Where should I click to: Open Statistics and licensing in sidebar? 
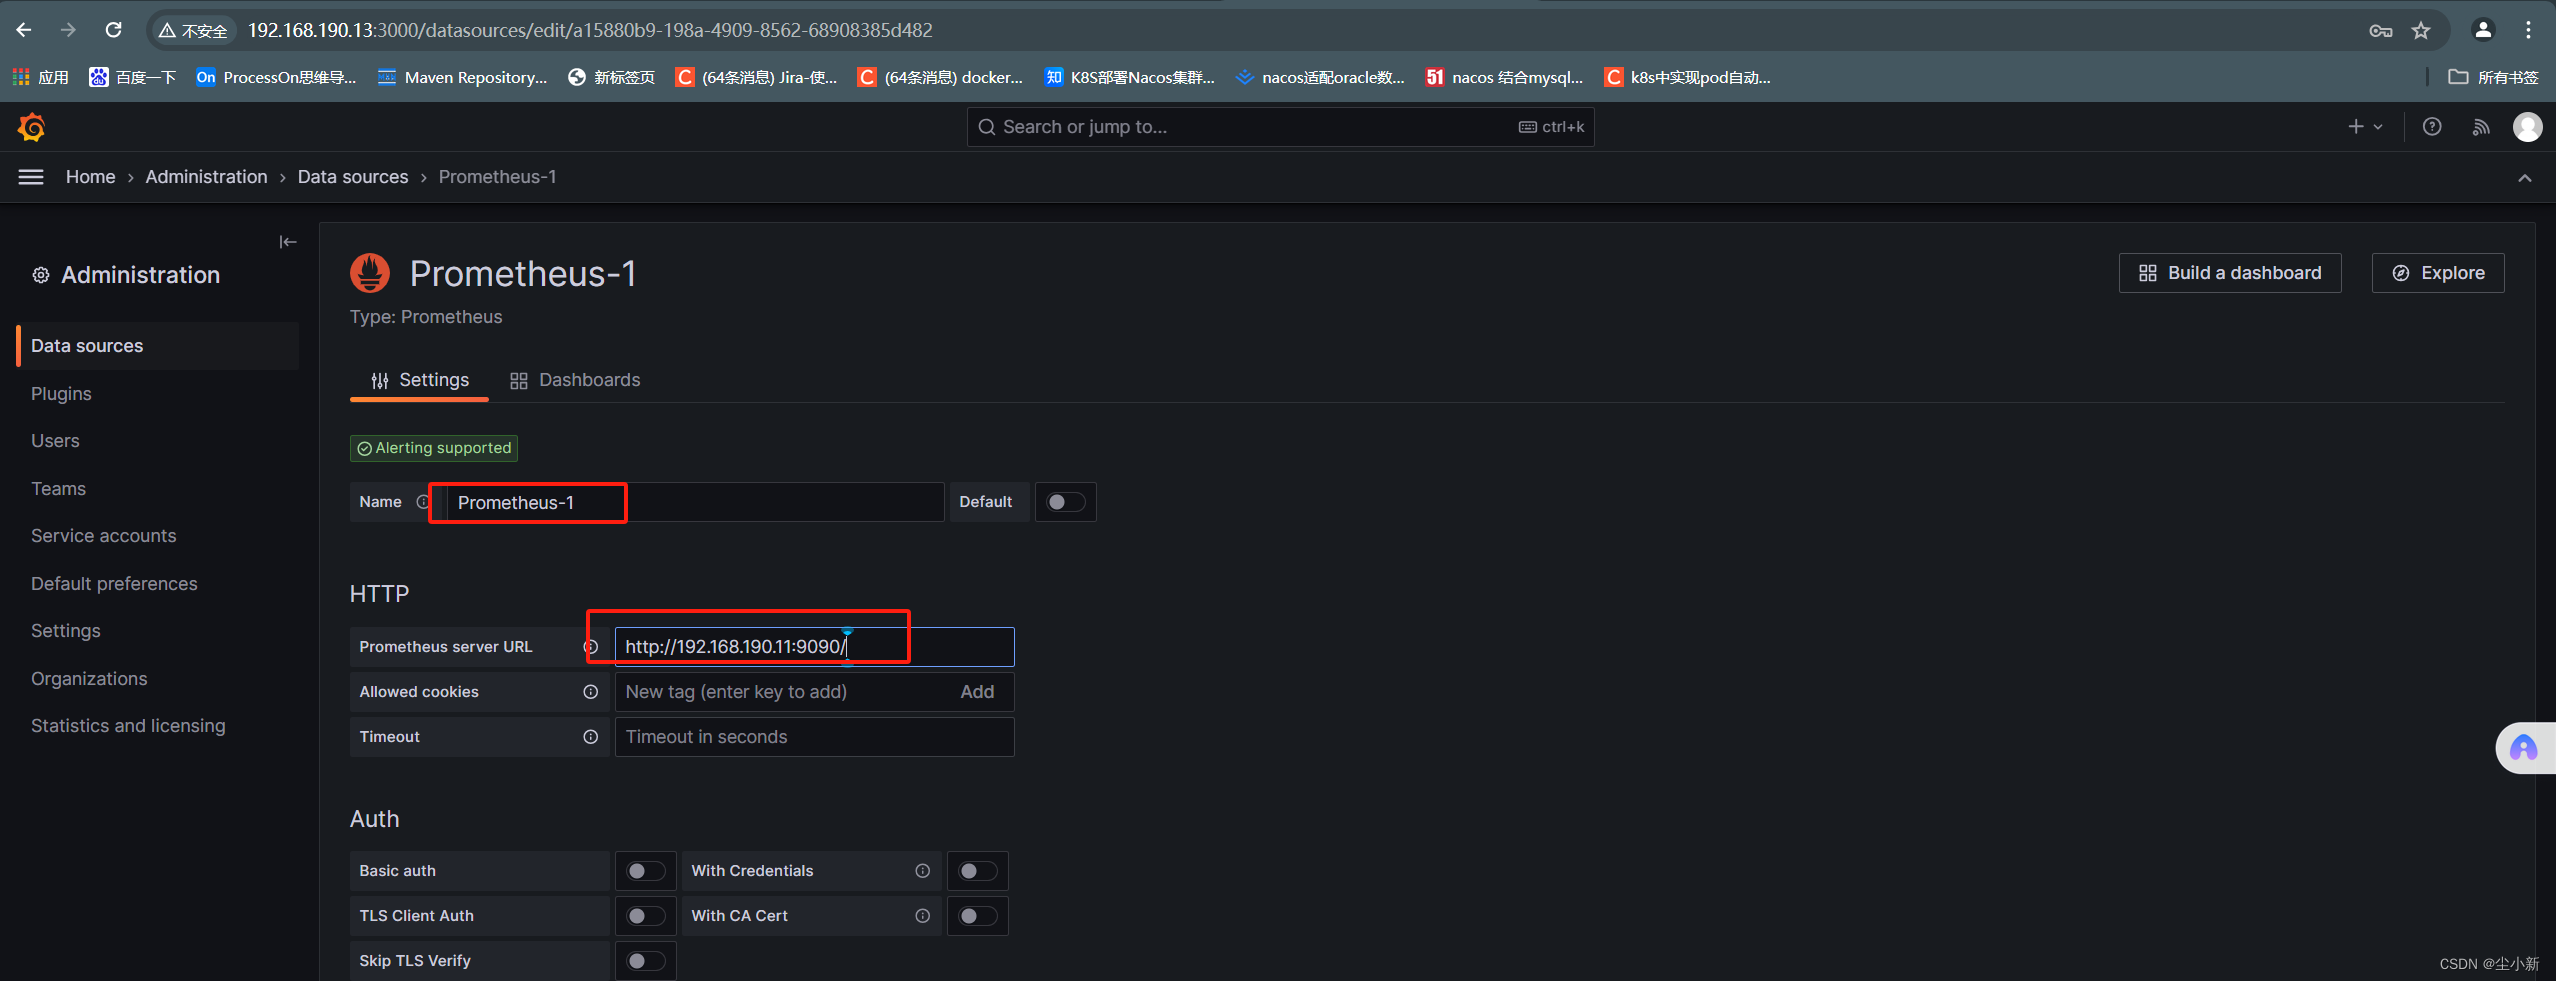(x=128, y=726)
